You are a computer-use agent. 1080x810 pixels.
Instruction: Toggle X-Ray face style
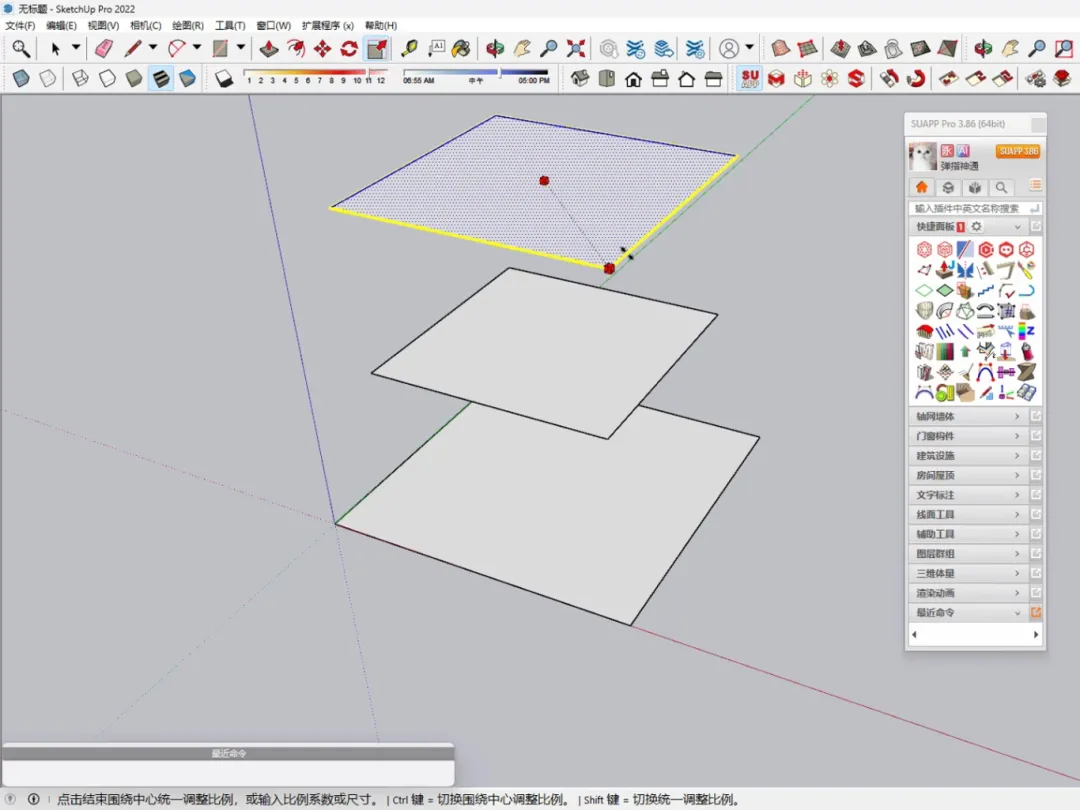(x=21, y=78)
